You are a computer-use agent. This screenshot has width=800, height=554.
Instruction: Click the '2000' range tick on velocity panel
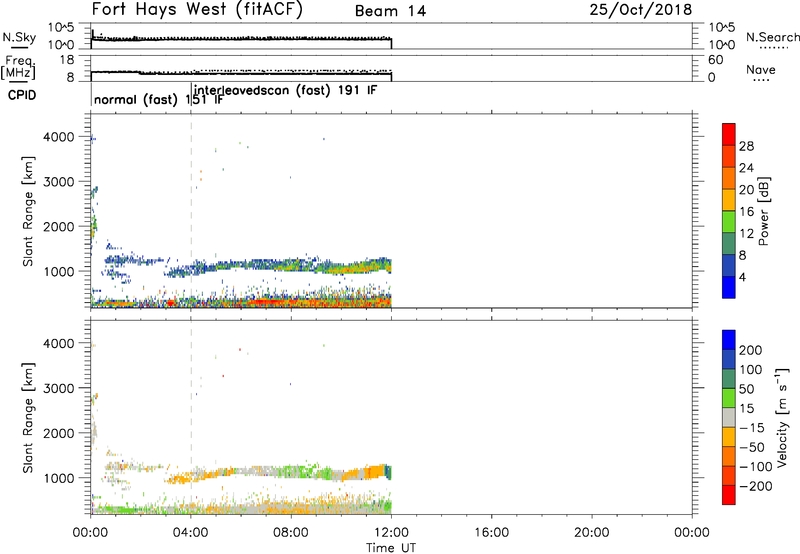60,433
